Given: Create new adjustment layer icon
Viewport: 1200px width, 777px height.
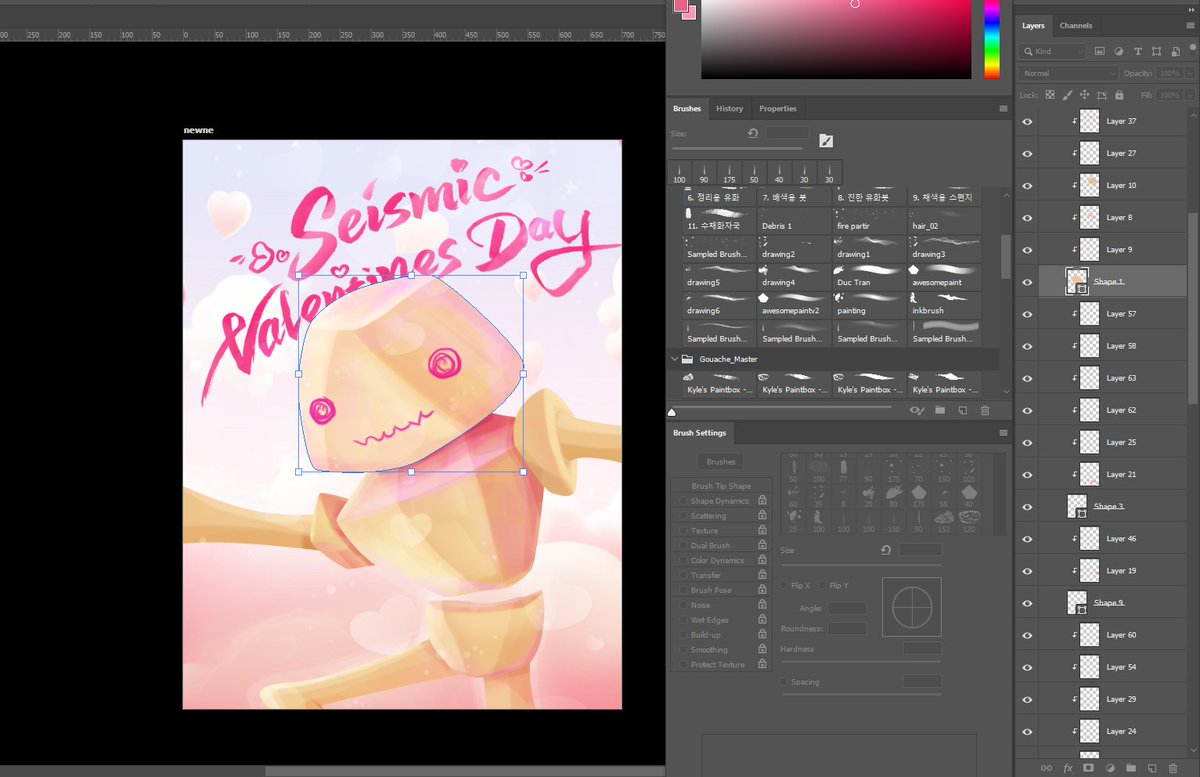Looking at the screenshot, I should (x=1110, y=768).
